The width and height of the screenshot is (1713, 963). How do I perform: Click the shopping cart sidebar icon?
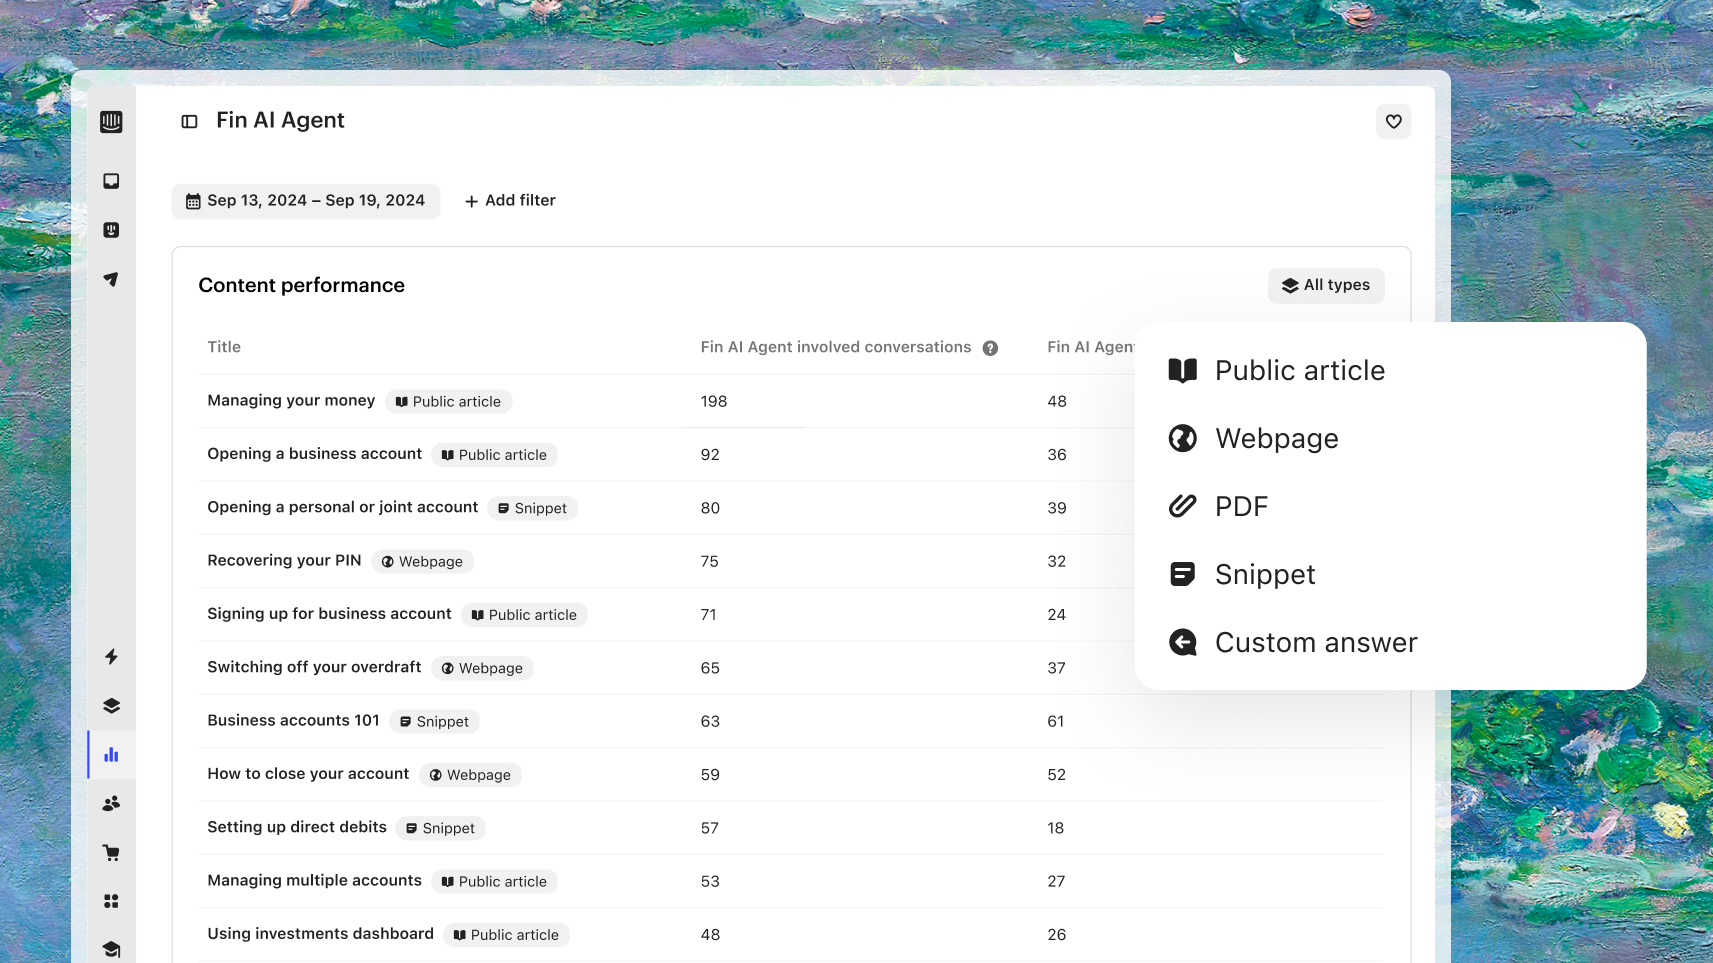click(111, 853)
